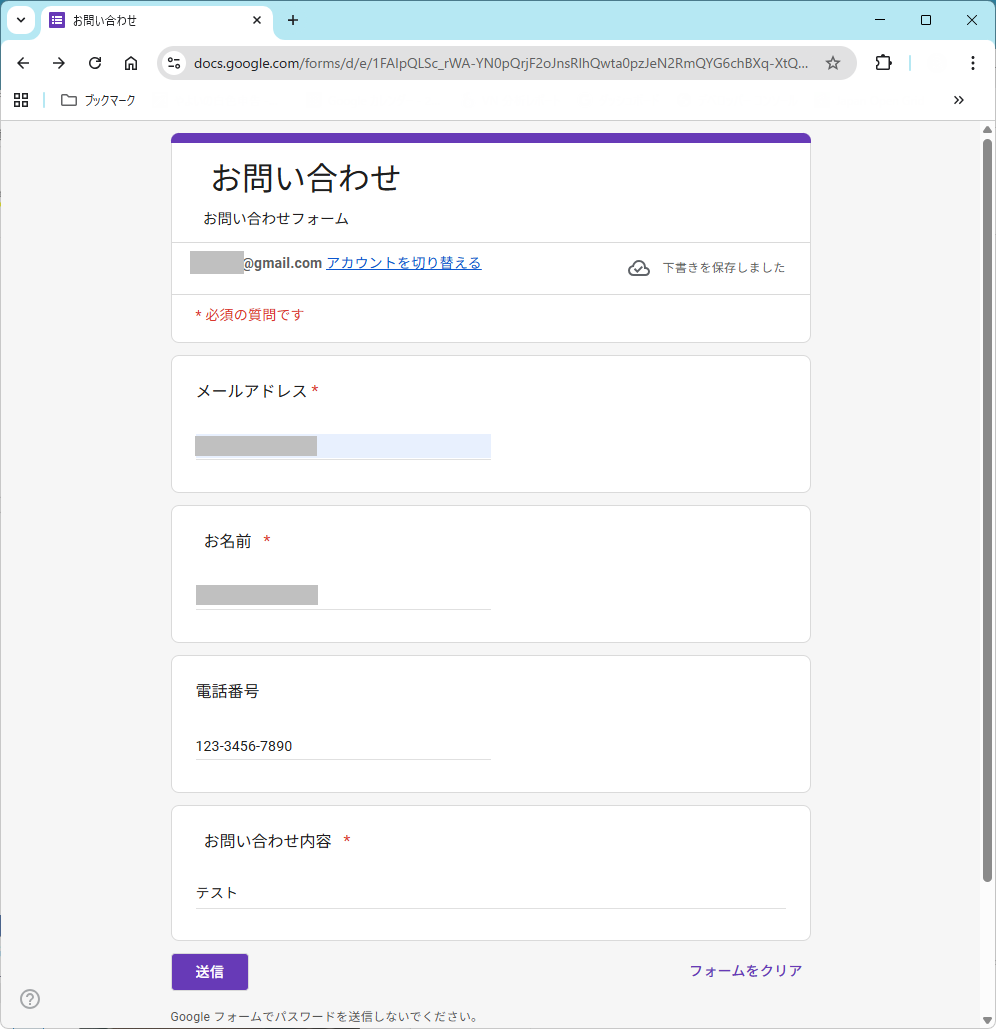This screenshot has width=996, height=1029.
Task: Click the back navigation arrow
Action: point(23,63)
